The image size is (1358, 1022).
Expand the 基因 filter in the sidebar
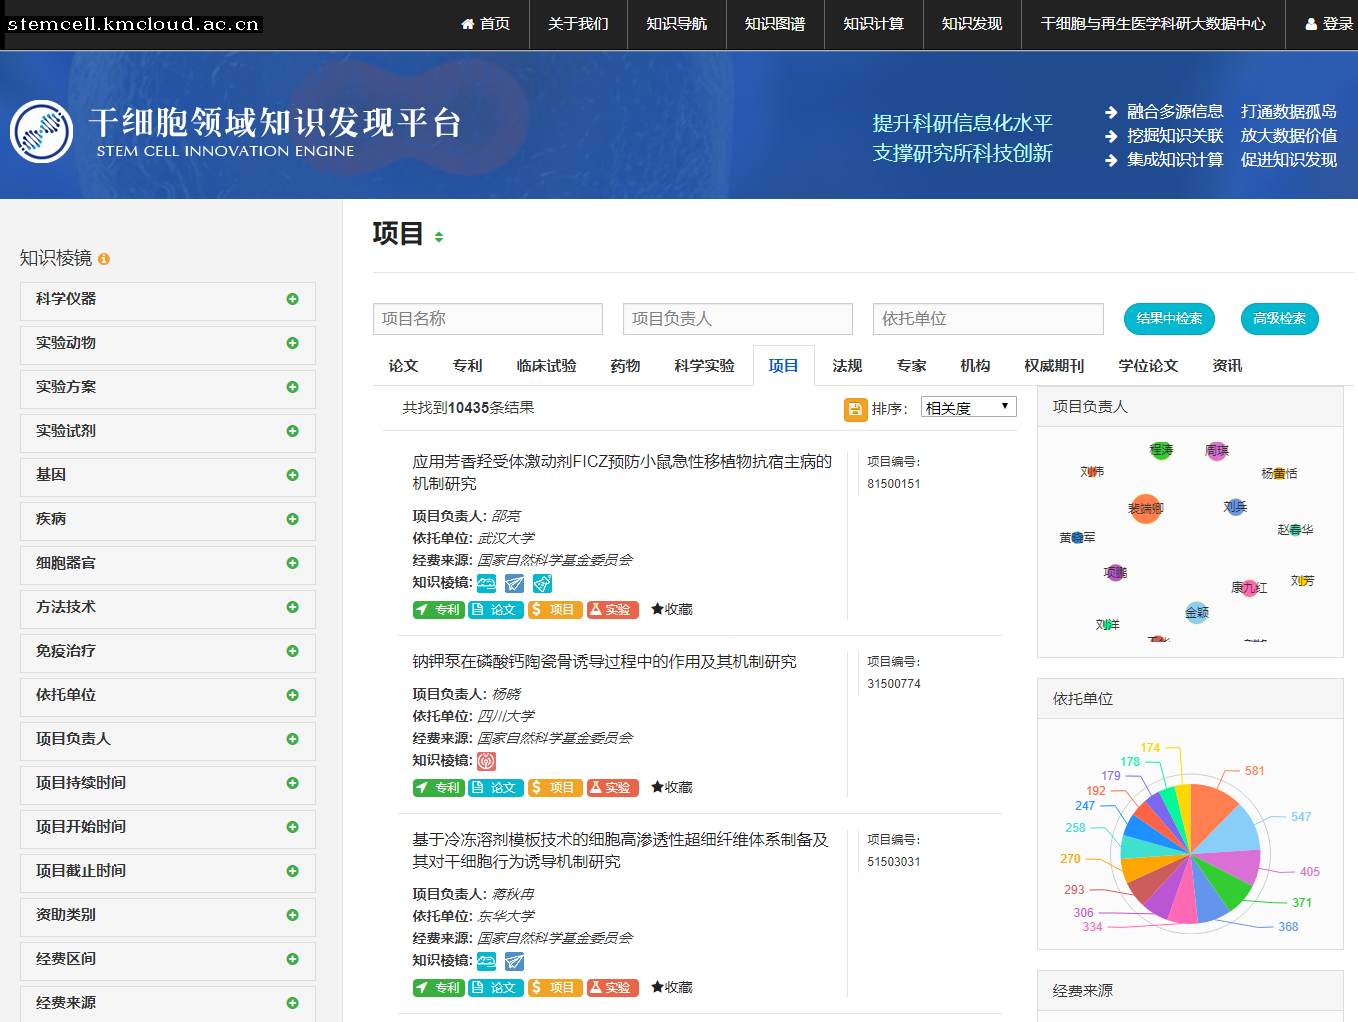point(292,475)
